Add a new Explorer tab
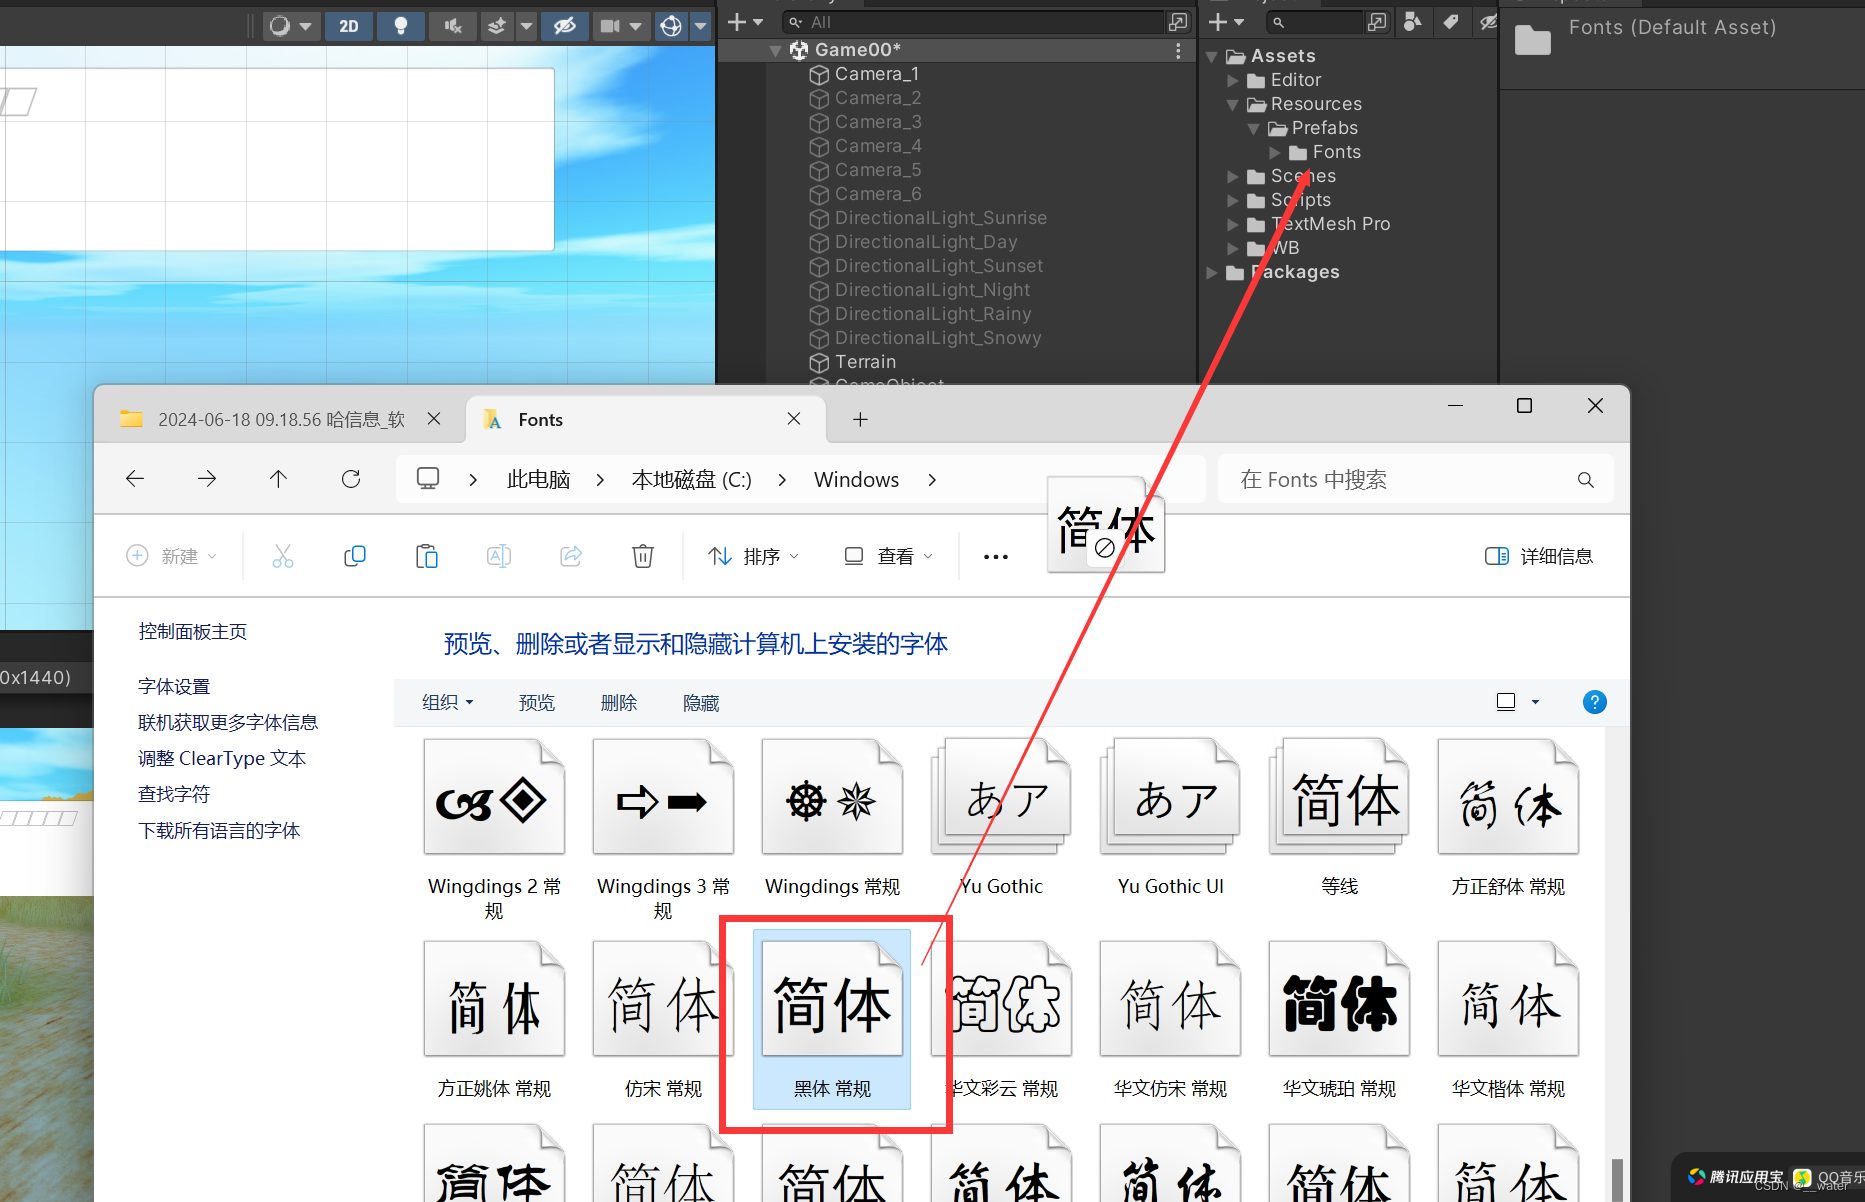 click(860, 420)
